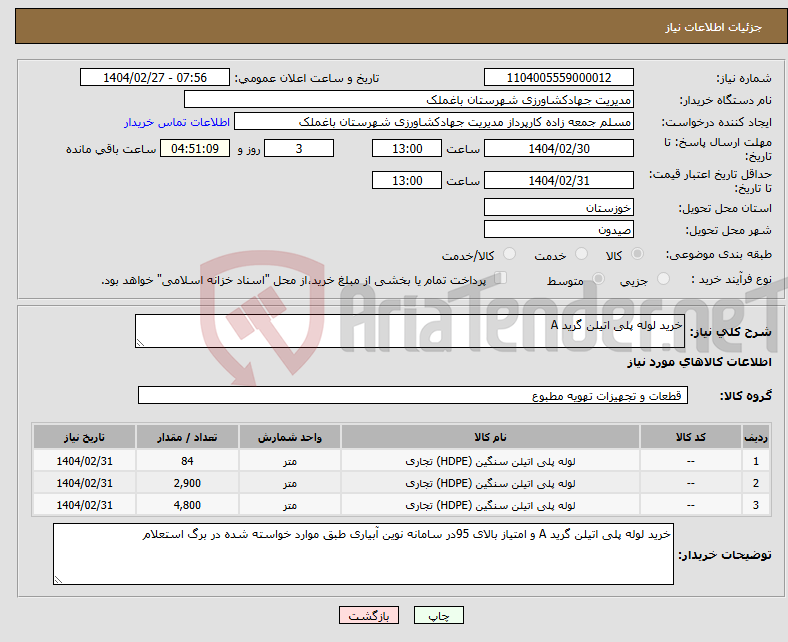Click the announcement date field 1404/02/27 - 07:56
The height and width of the screenshot is (642, 788).
154,77
